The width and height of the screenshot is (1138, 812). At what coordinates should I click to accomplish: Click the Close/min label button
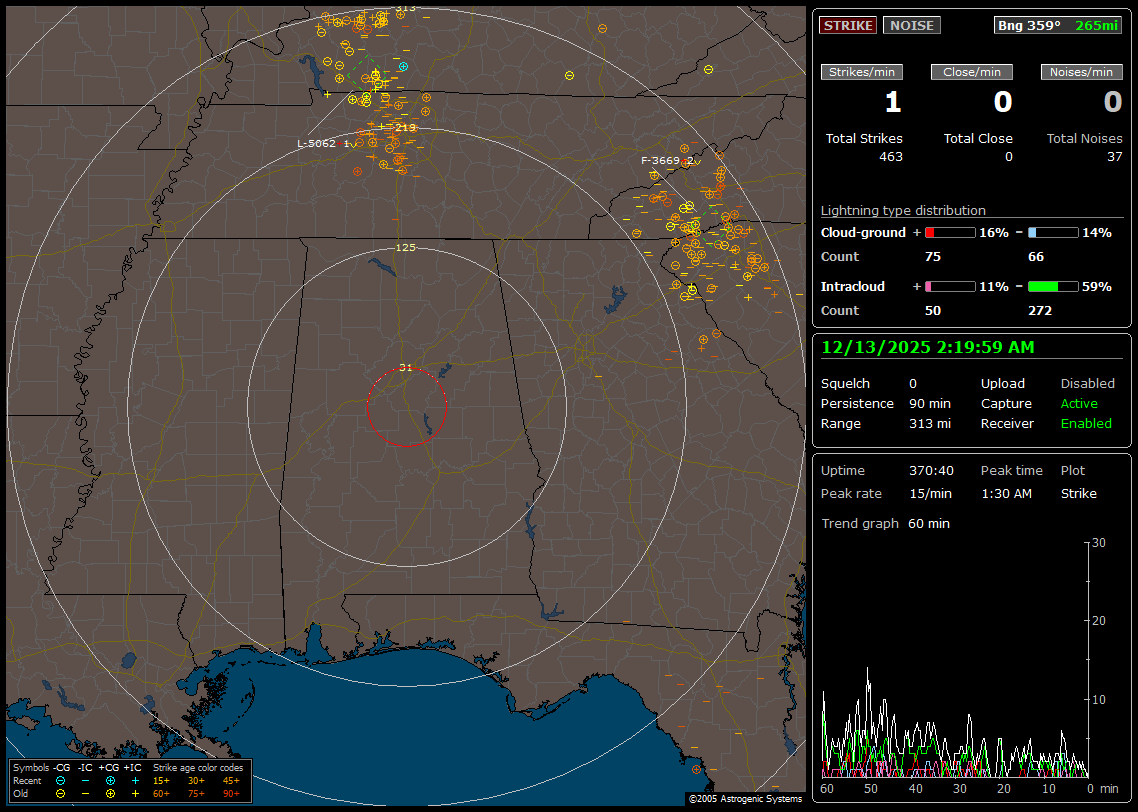[972, 72]
